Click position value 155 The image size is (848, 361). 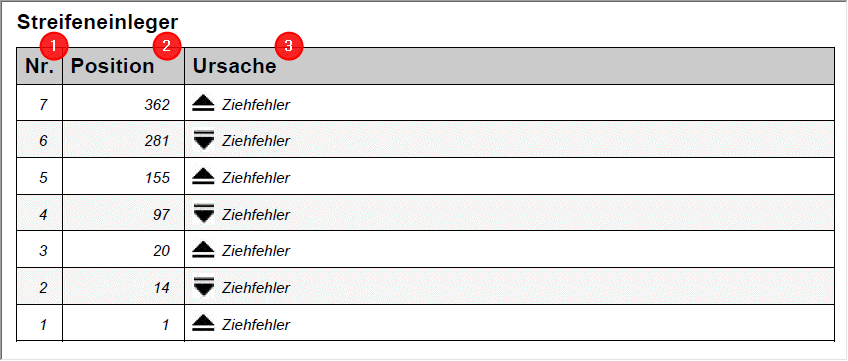[x=157, y=178]
